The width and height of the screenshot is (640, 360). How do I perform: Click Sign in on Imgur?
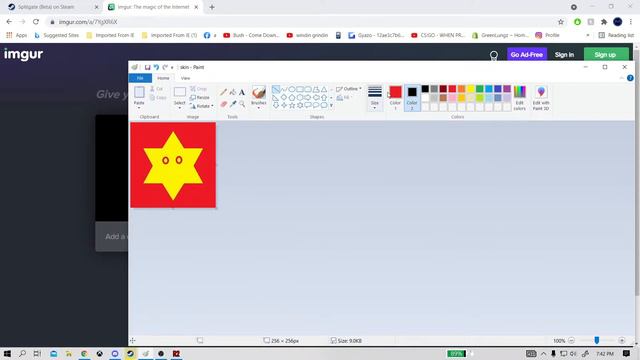(564, 55)
